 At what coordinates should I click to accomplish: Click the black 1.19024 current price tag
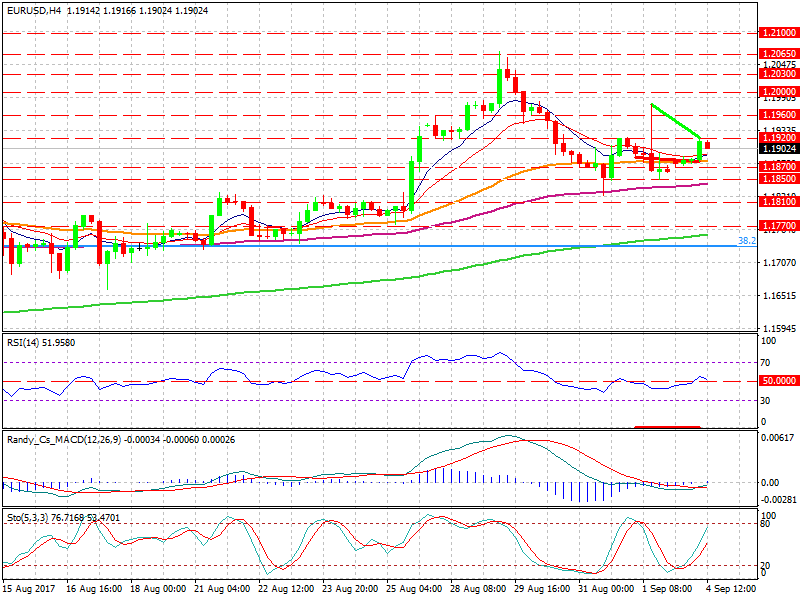click(x=779, y=148)
